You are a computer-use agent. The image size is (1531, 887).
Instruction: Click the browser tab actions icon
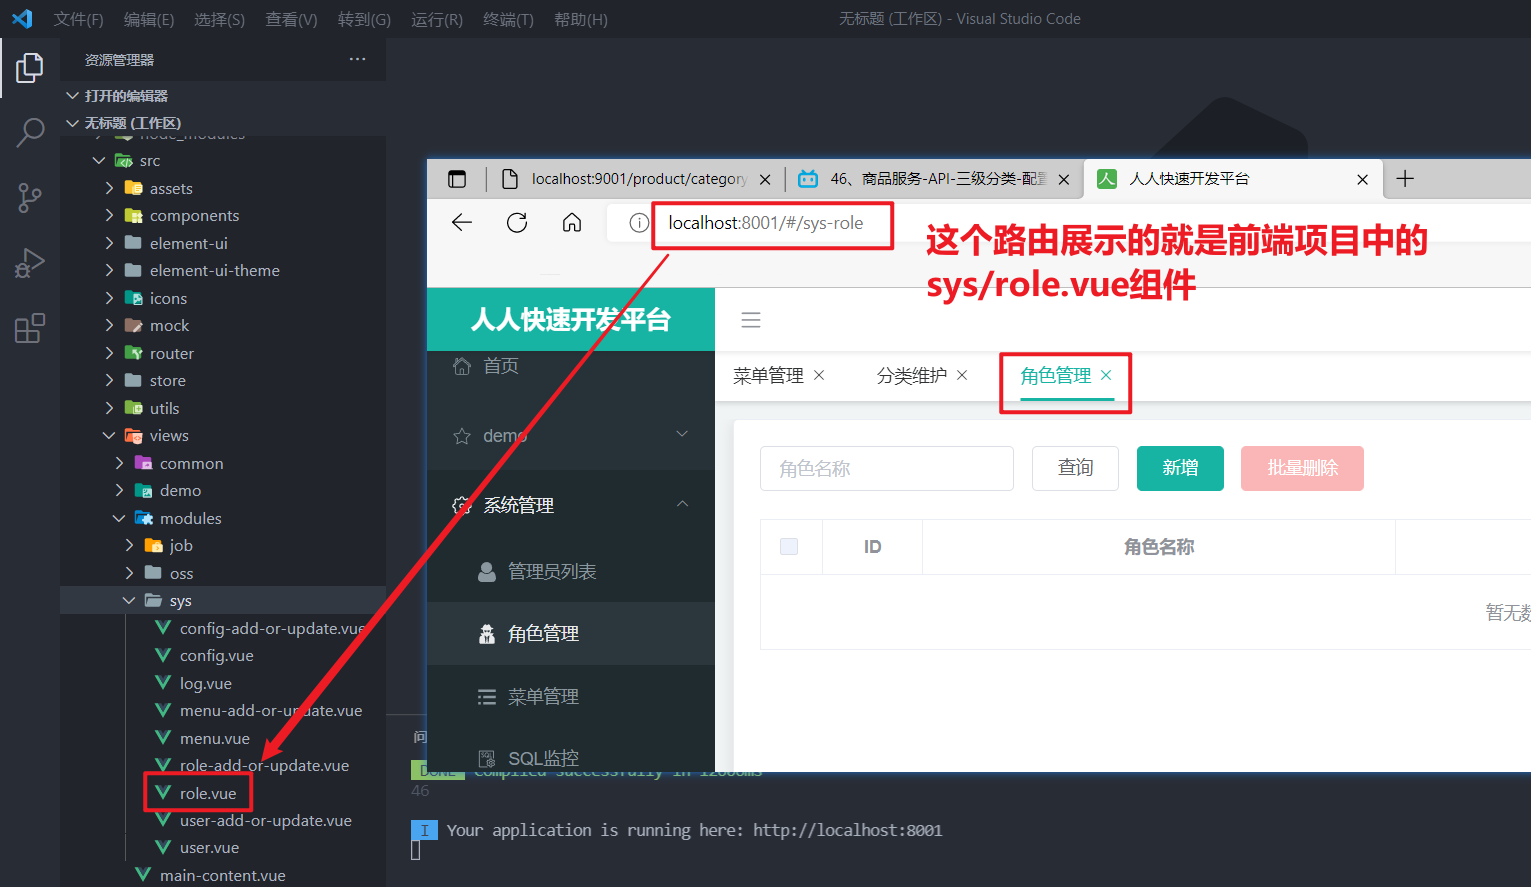tap(457, 179)
